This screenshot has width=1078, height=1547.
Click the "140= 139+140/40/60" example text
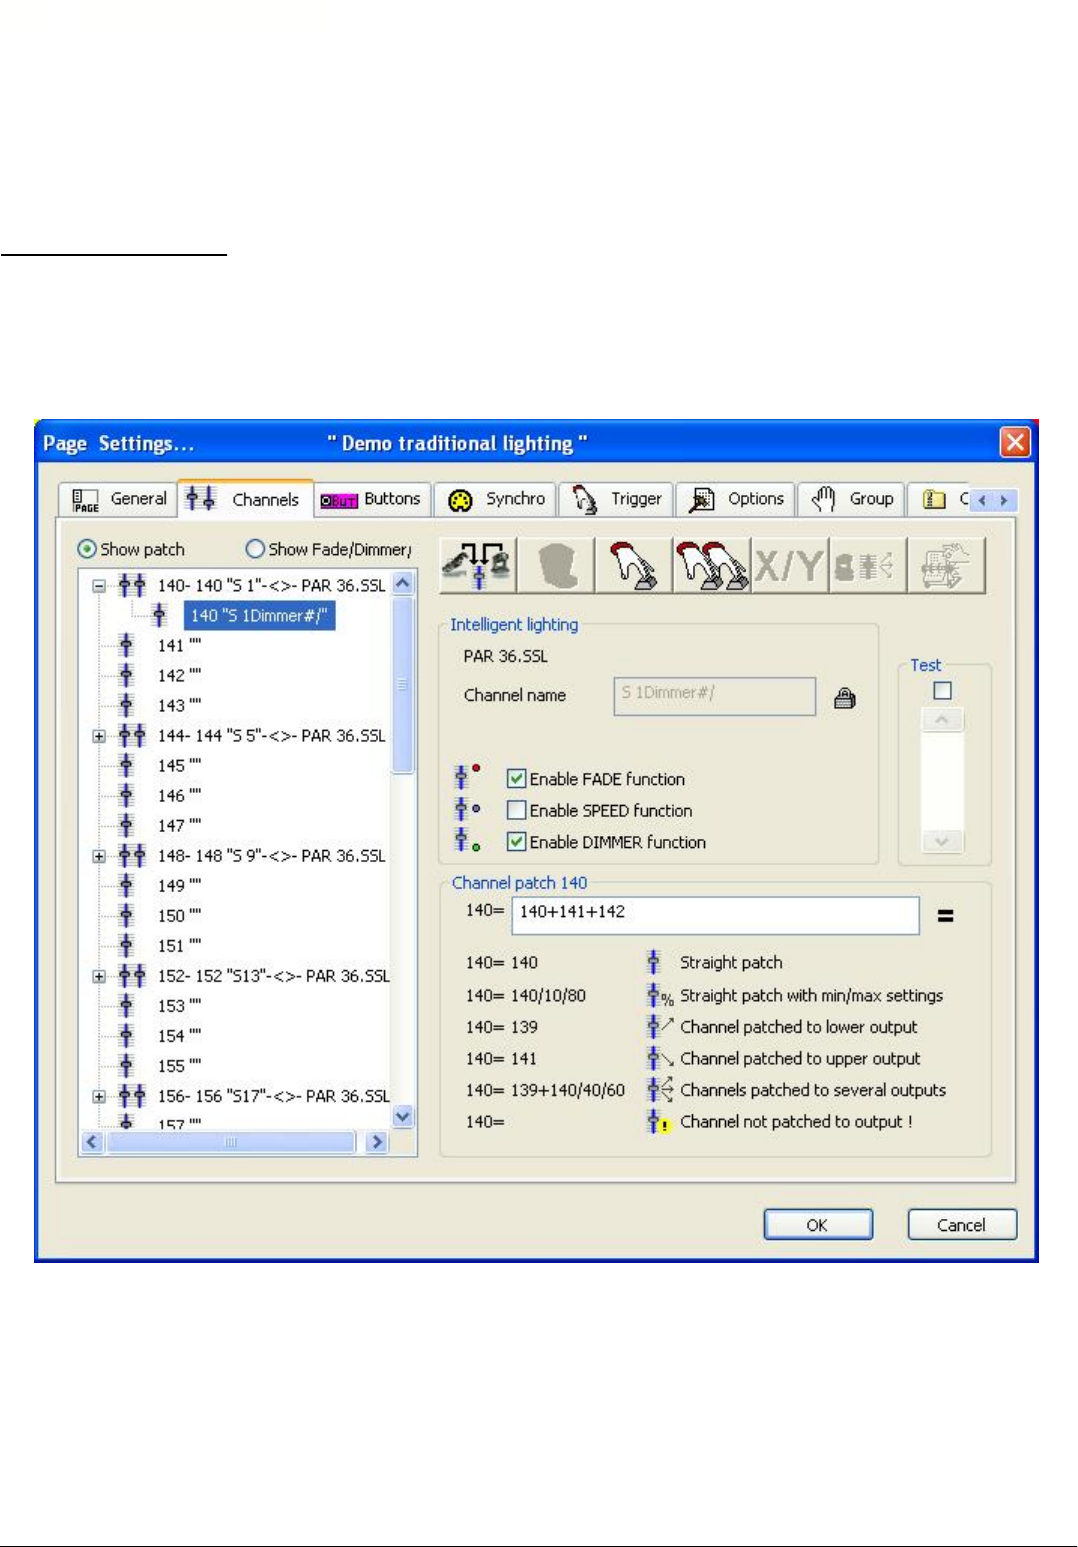pyautogui.click(x=545, y=1090)
